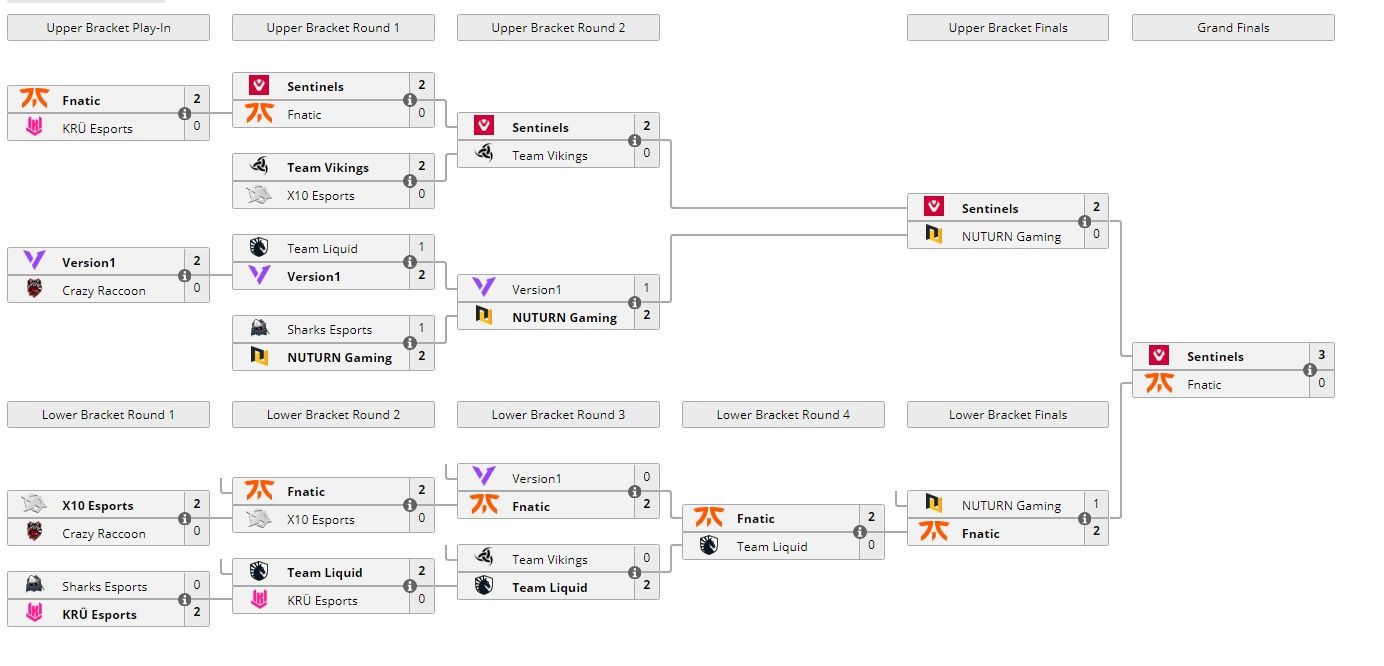Expand details for Sentinels versus Team Vikings

(633, 141)
